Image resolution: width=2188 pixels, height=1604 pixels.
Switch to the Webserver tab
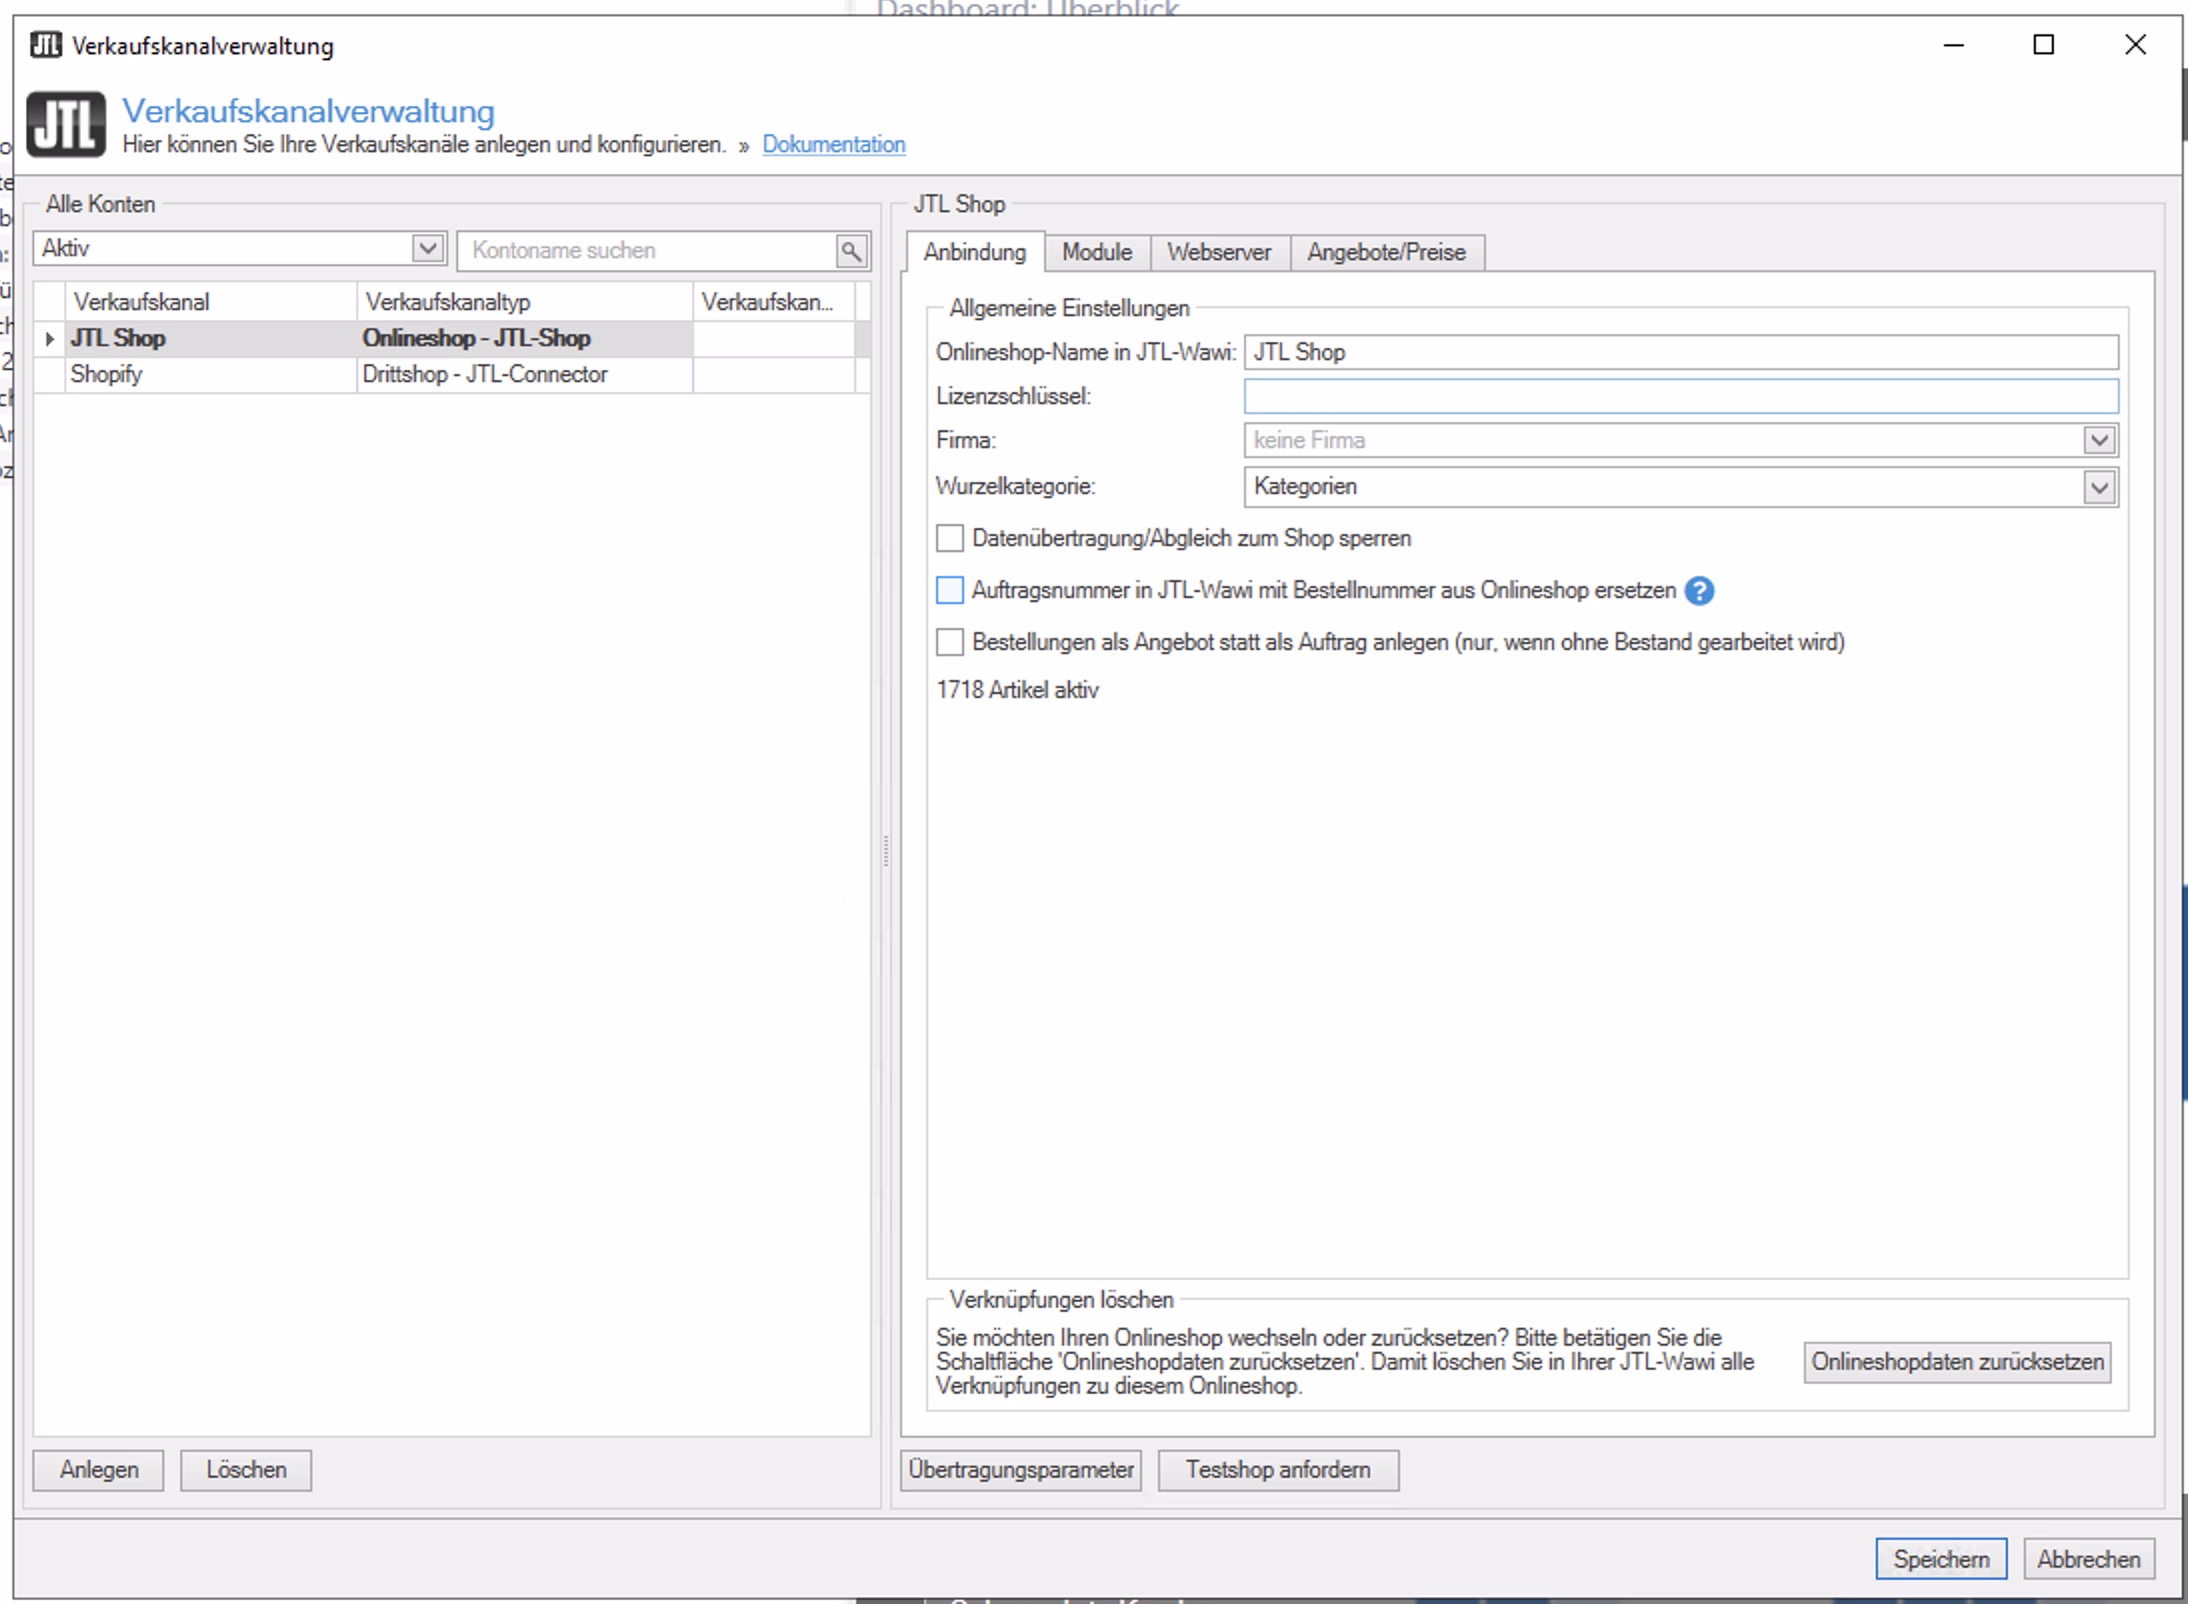(1219, 252)
